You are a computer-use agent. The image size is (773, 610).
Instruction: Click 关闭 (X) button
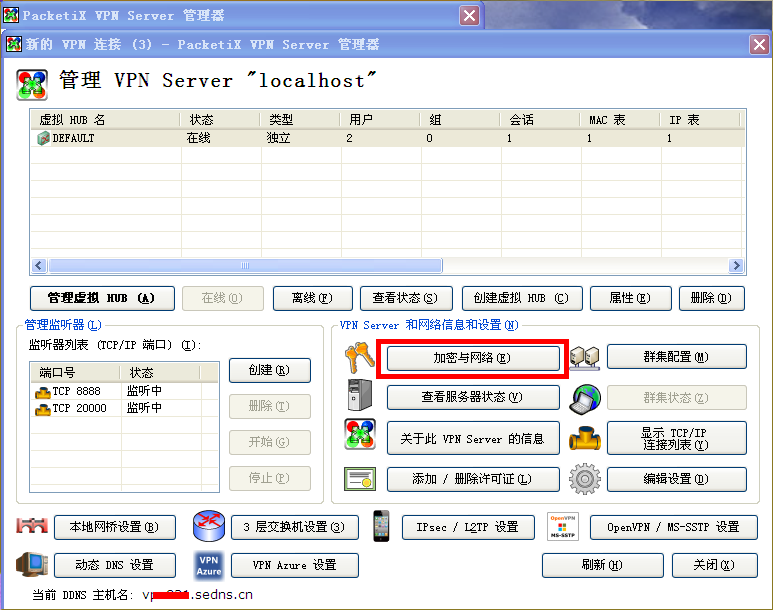[x=715, y=565]
